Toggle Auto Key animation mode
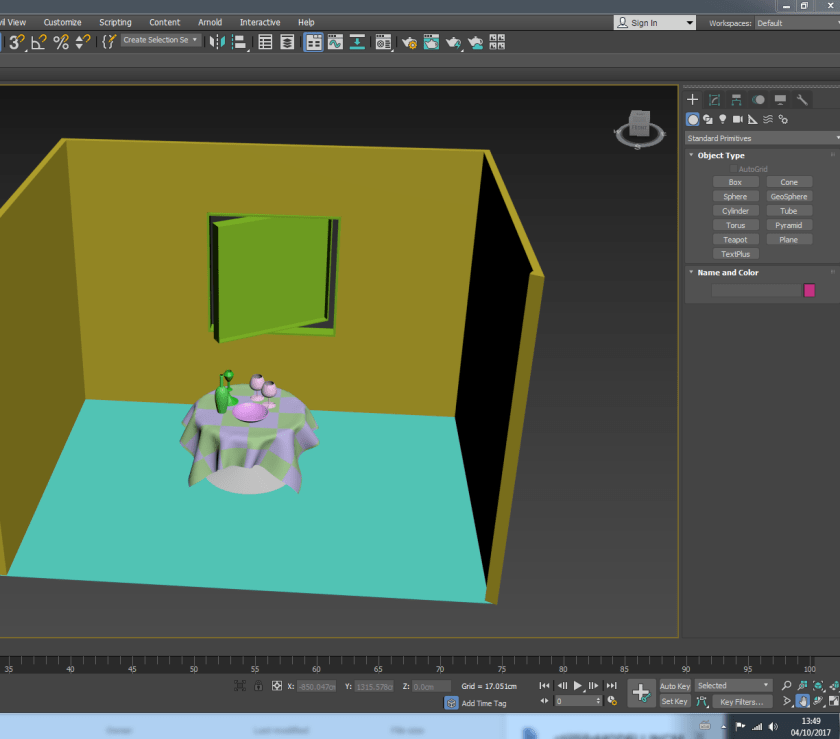 (x=675, y=686)
